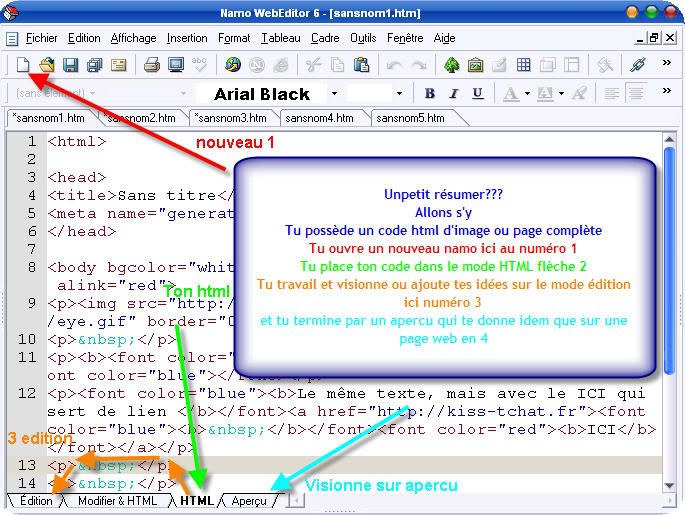Click the monitor preview icon
The width and height of the screenshot is (685, 515).
176,65
